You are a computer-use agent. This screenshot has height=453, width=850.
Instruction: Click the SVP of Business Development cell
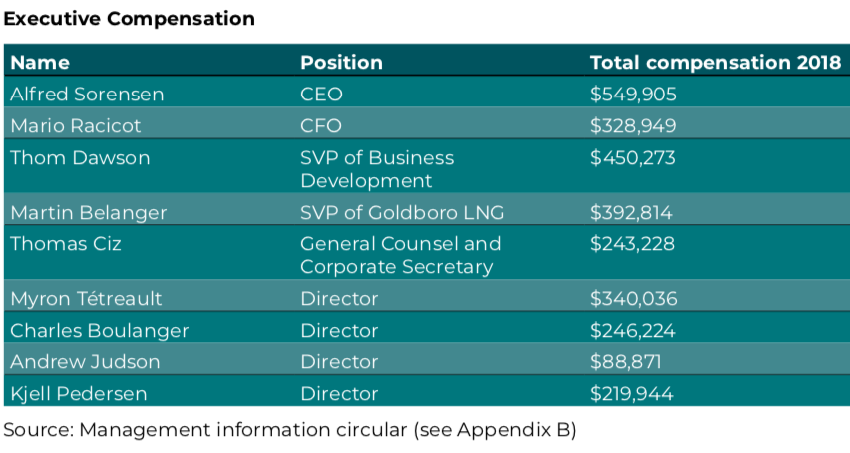[377, 169]
